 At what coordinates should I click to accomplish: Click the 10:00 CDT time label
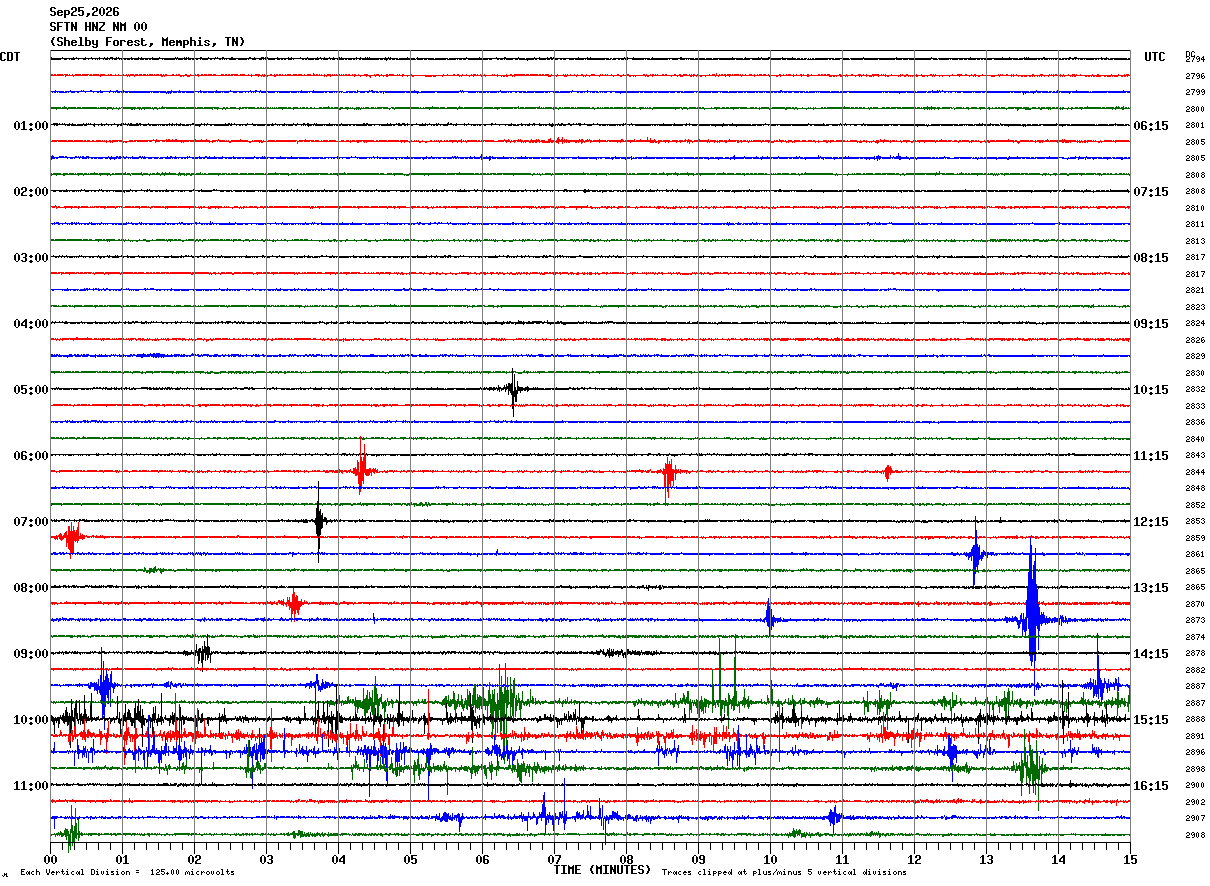pyautogui.click(x=30, y=720)
